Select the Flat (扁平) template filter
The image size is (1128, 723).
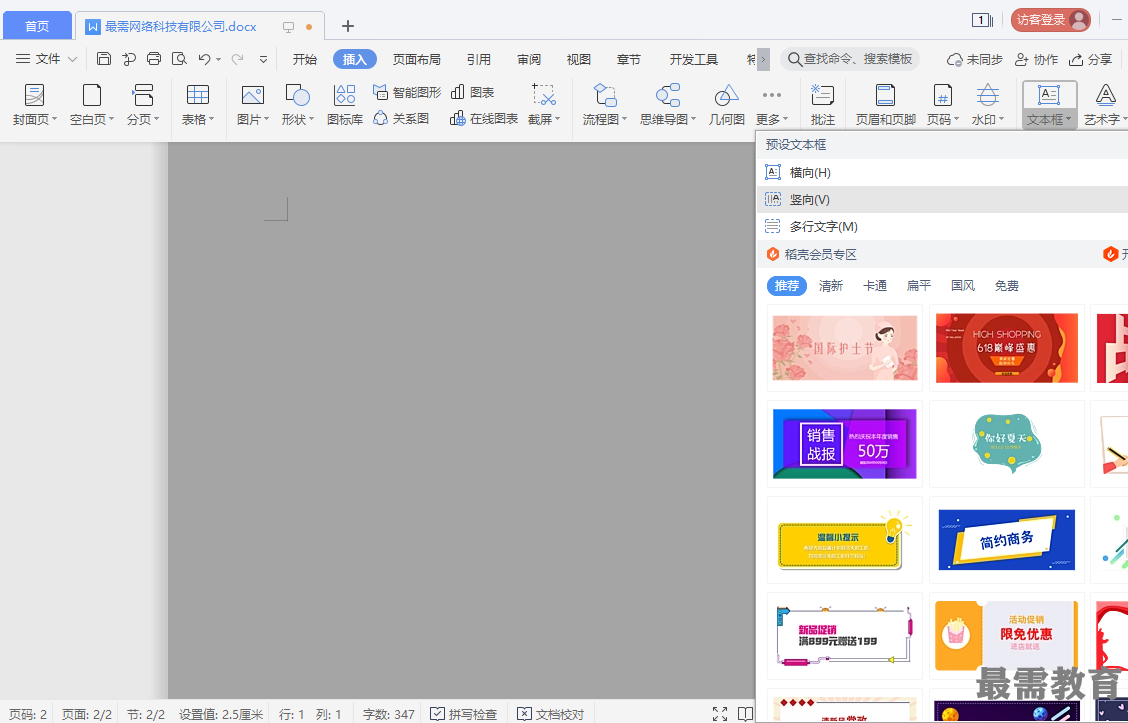click(x=919, y=286)
